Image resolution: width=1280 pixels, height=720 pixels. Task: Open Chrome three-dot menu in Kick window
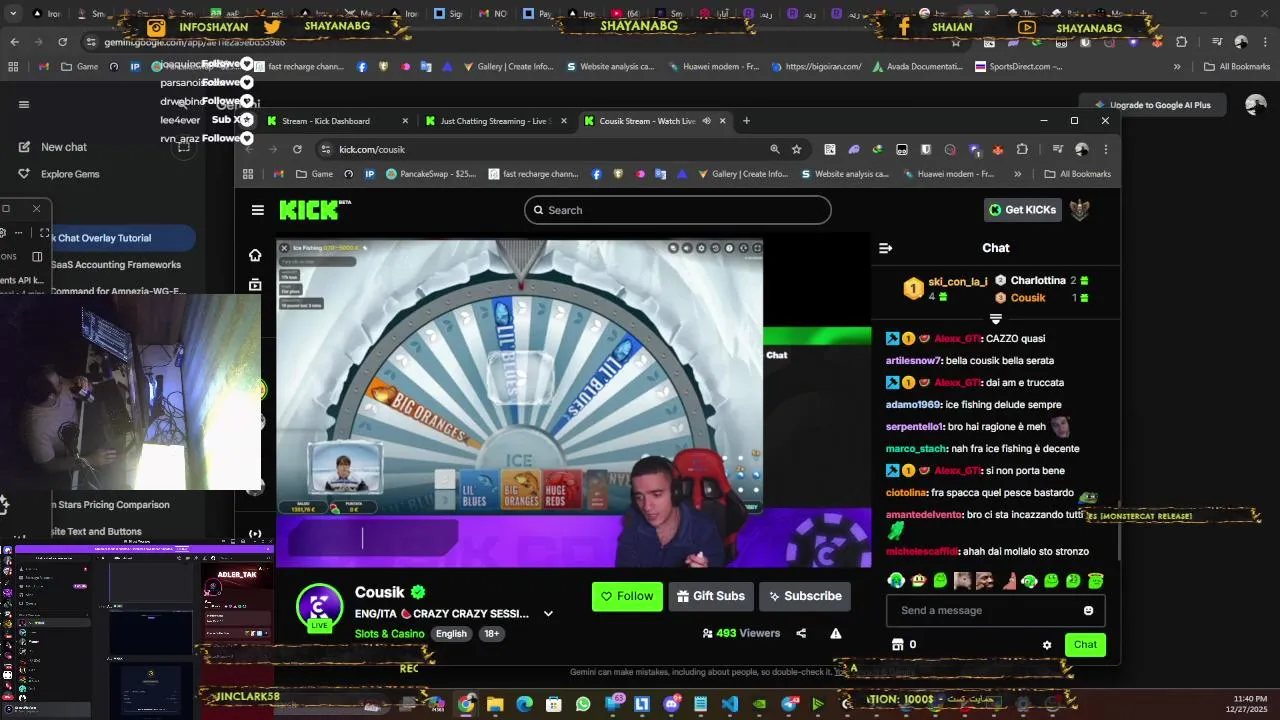(x=1105, y=149)
